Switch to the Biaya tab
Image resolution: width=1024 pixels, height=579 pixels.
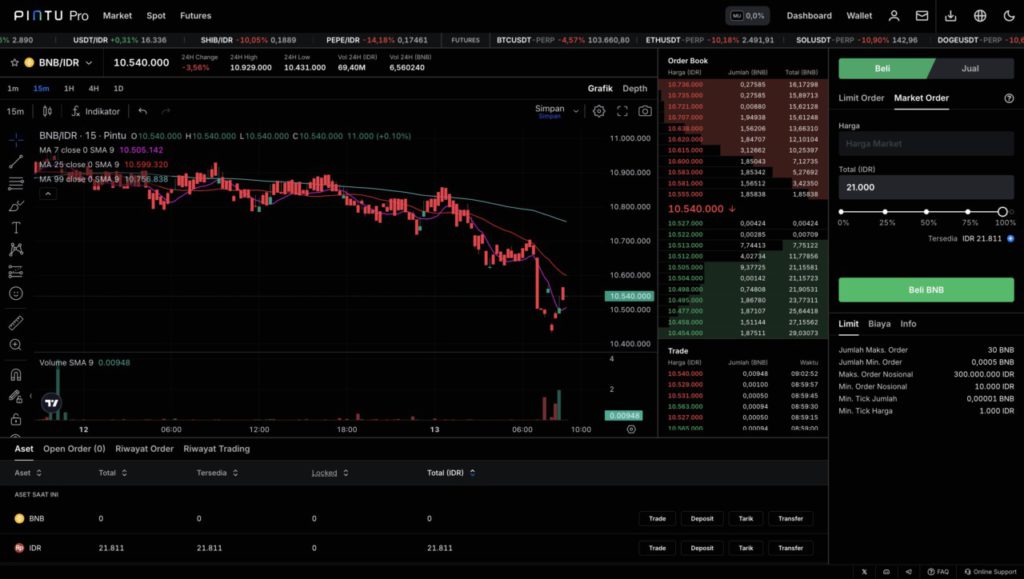[879, 324]
